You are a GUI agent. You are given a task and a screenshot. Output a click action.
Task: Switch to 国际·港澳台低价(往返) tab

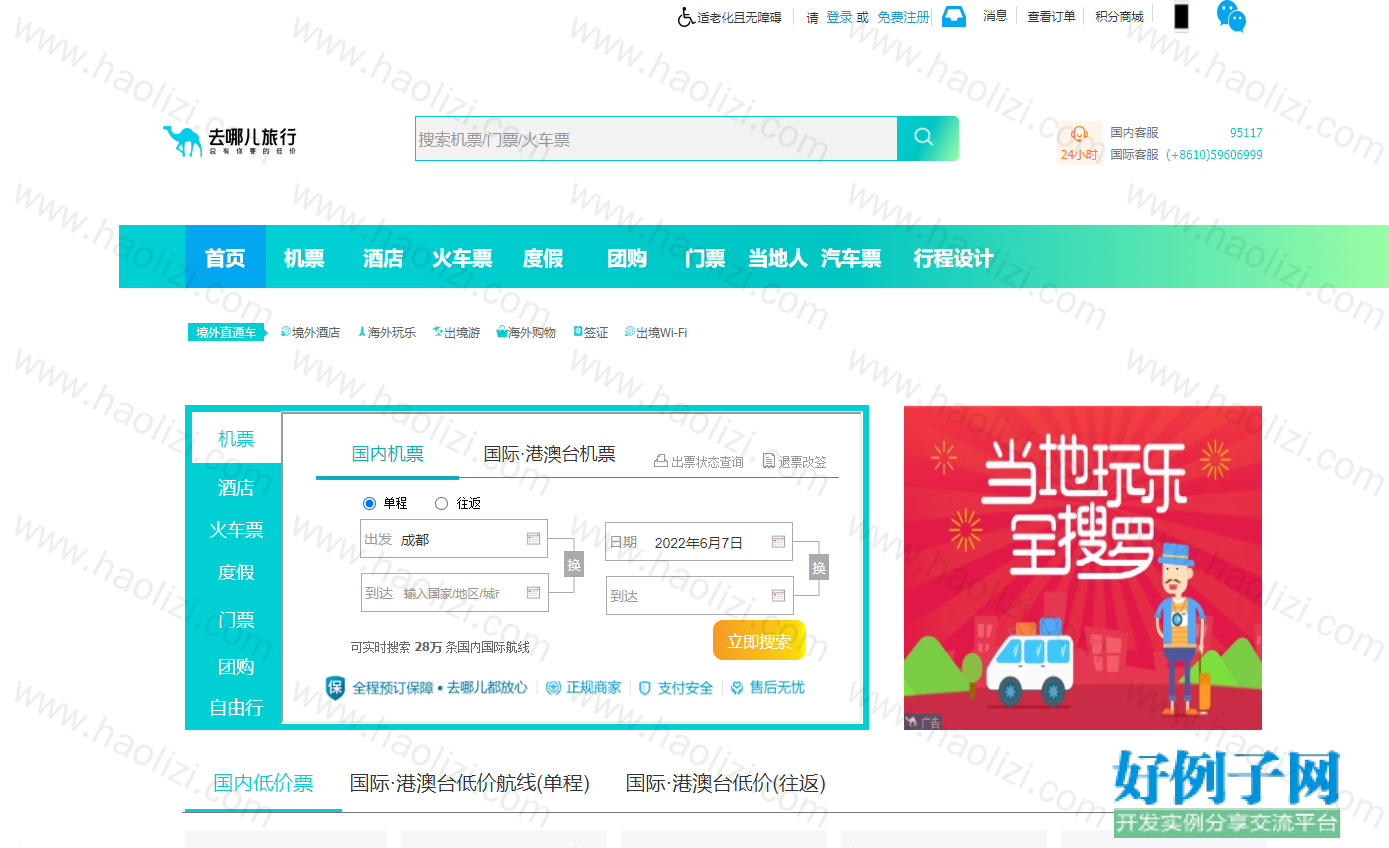tap(726, 783)
